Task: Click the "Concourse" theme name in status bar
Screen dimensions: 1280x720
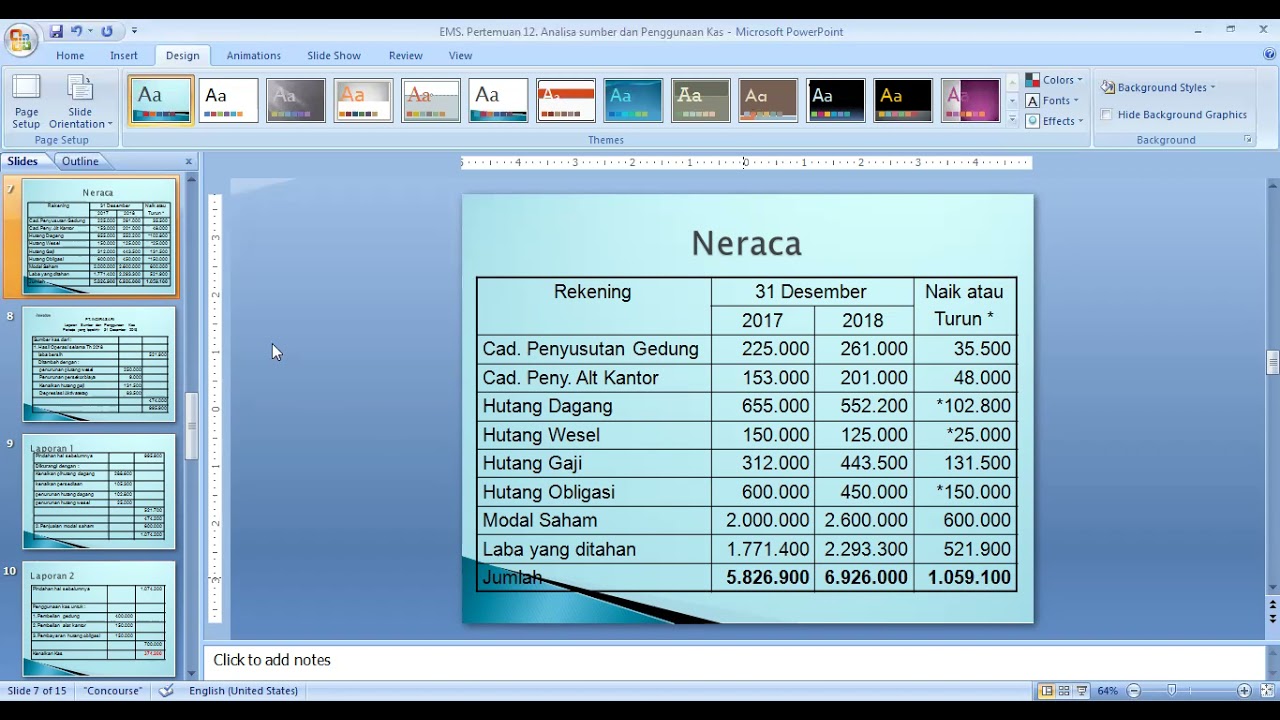Action: (113, 691)
